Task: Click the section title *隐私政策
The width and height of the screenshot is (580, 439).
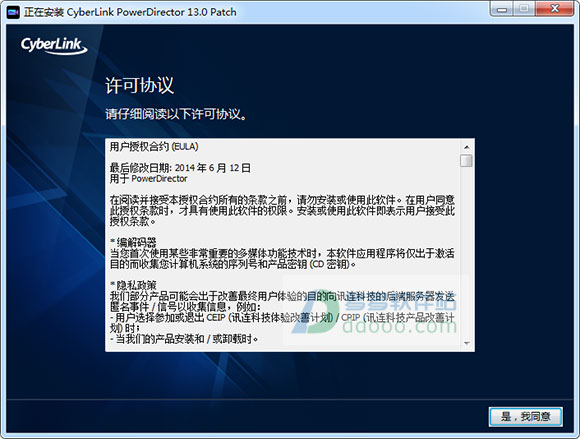Action: tap(133, 285)
